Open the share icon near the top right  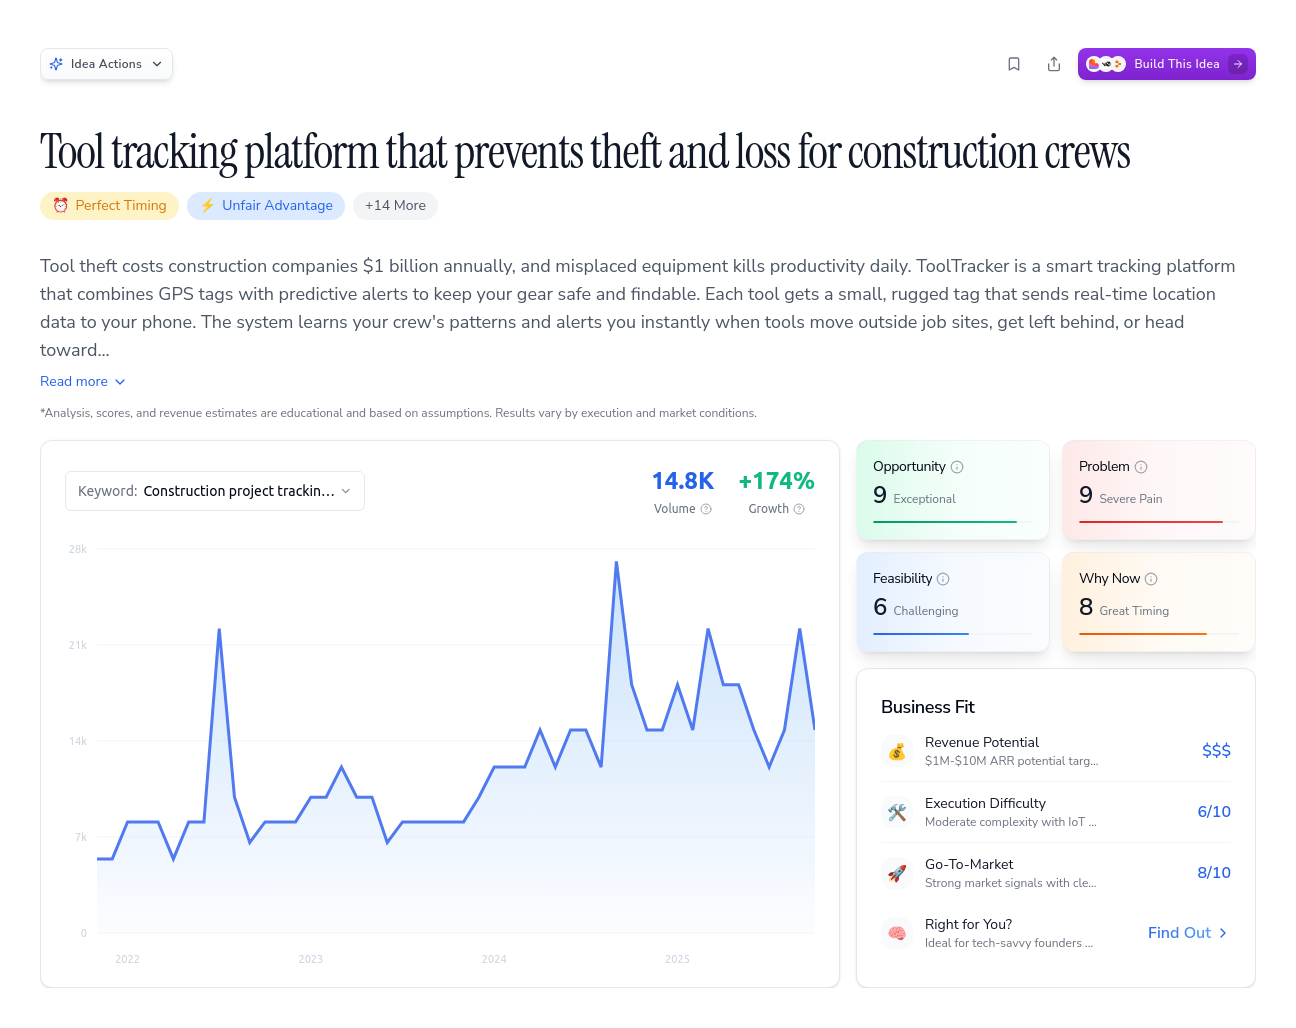[x=1054, y=63]
